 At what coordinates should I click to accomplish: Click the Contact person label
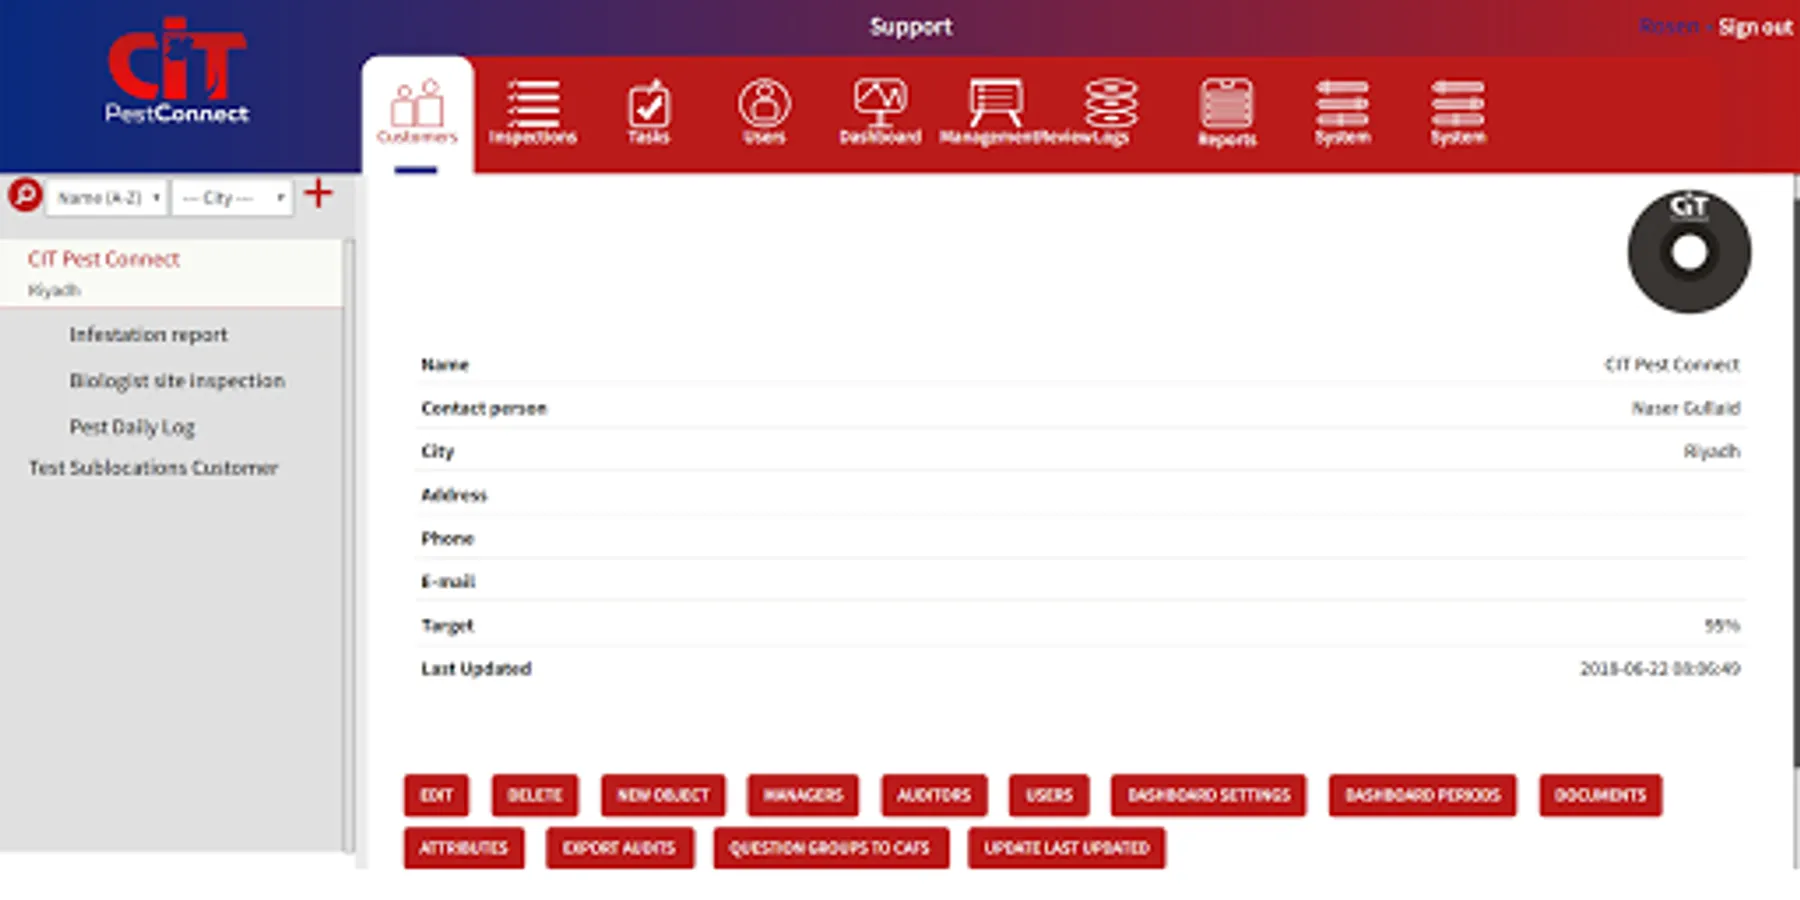(x=484, y=408)
